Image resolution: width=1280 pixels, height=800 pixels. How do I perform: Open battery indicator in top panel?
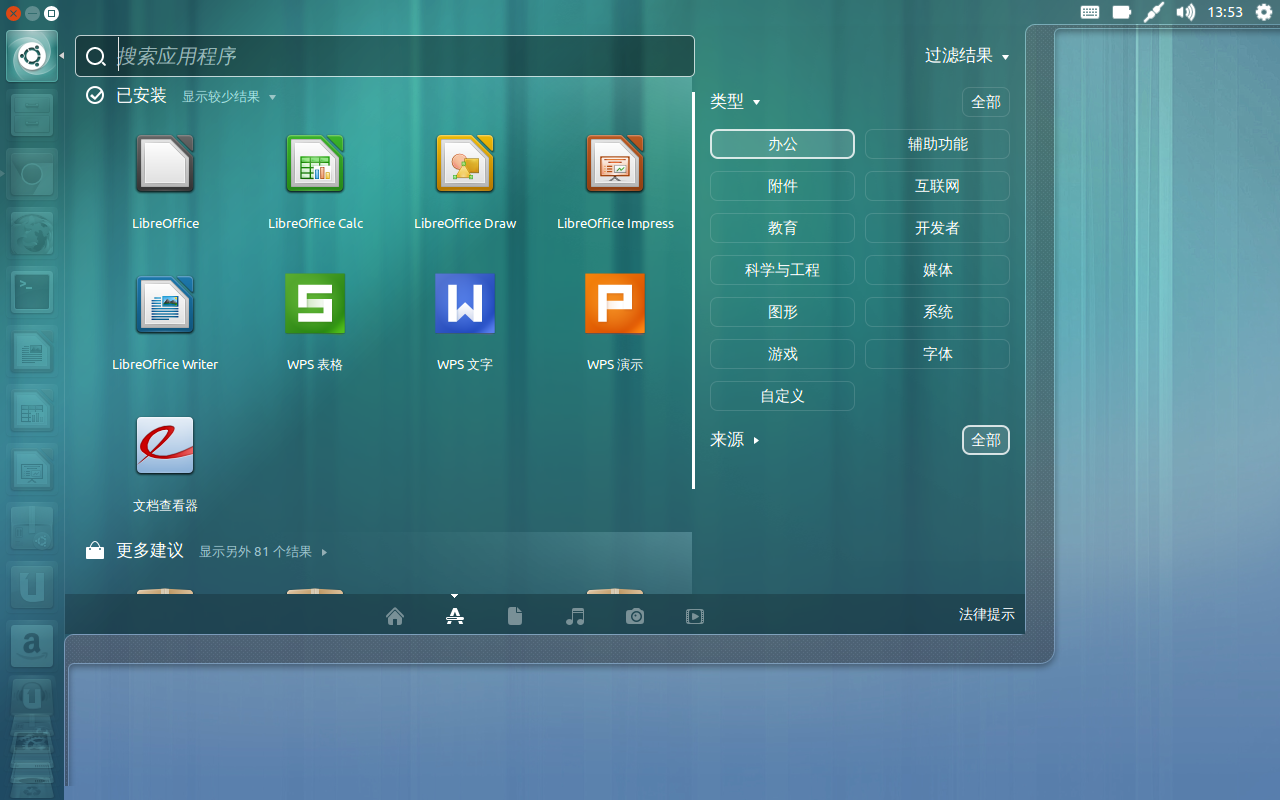tap(1122, 12)
